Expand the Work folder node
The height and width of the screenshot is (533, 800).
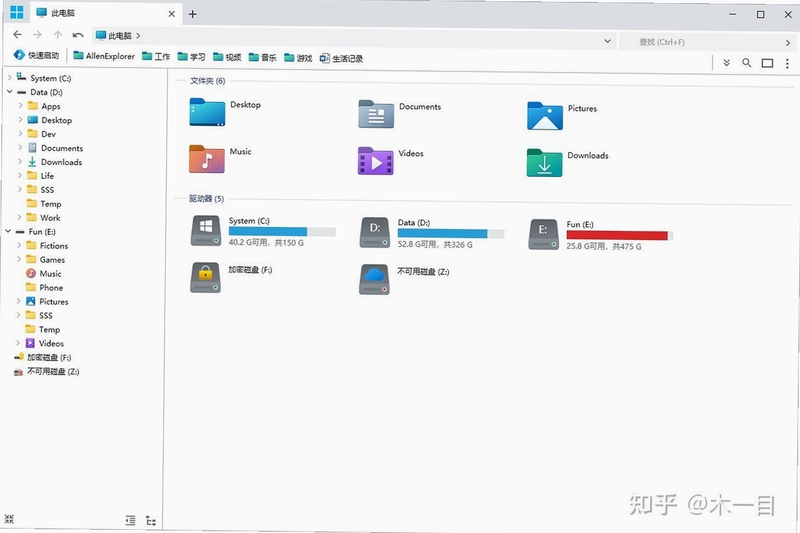point(19,217)
